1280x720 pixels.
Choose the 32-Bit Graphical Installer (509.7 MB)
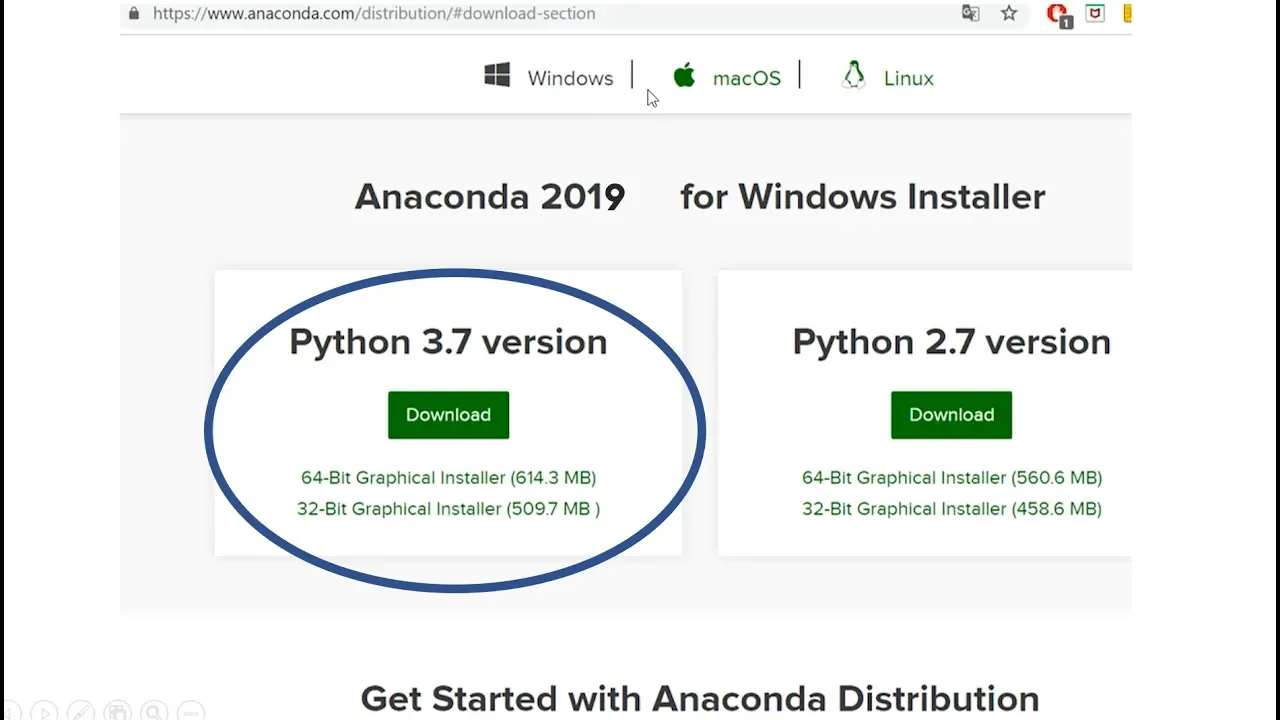(448, 509)
